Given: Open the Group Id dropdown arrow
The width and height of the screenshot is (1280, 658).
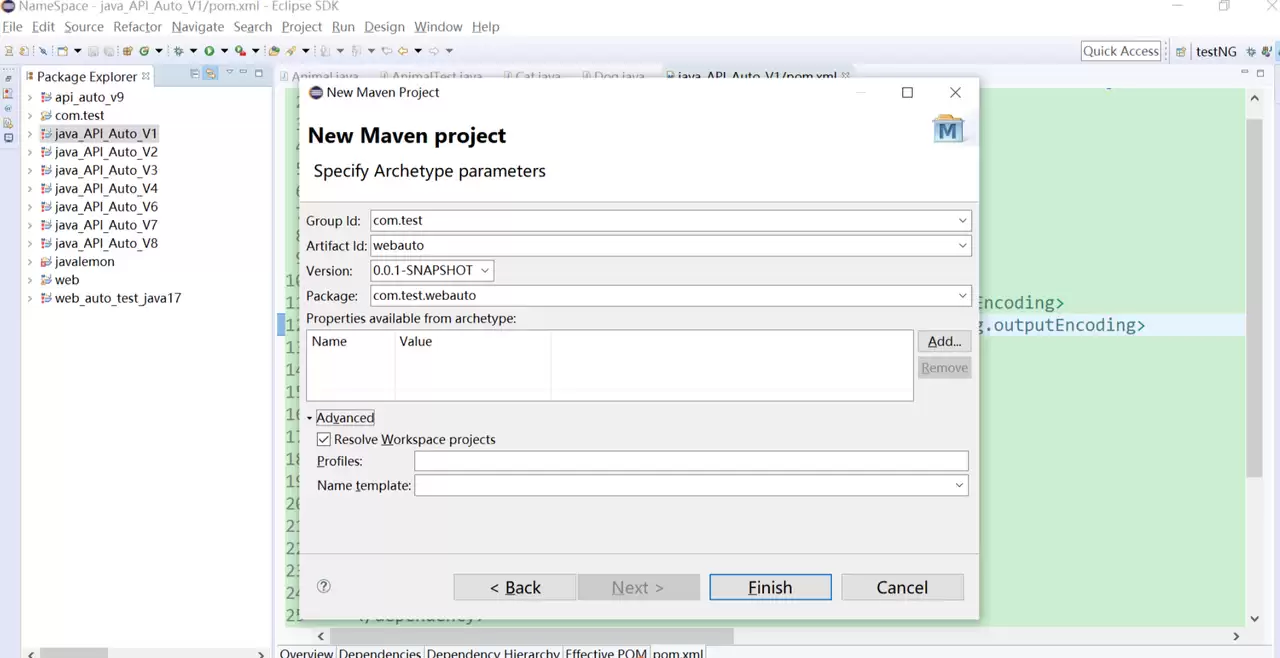Looking at the screenshot, I should (x=962, y=220).
